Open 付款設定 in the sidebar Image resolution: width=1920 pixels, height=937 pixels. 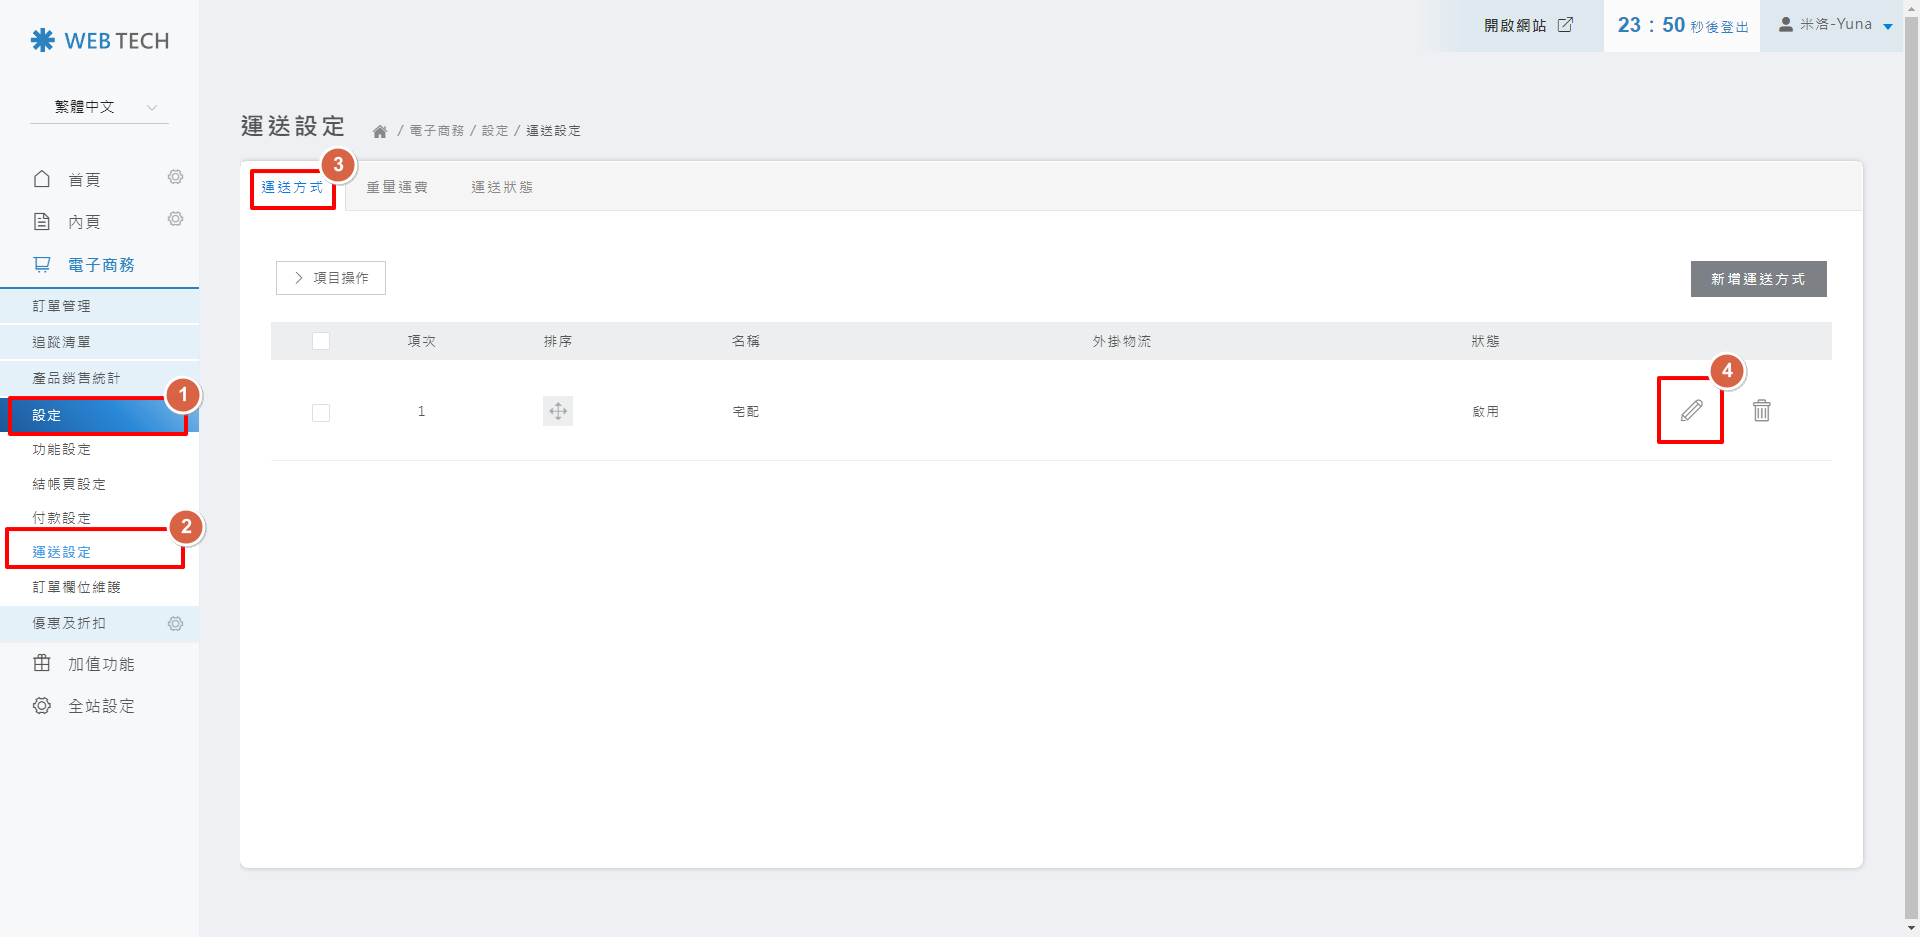pyautogui.click(x=62, y=518)
